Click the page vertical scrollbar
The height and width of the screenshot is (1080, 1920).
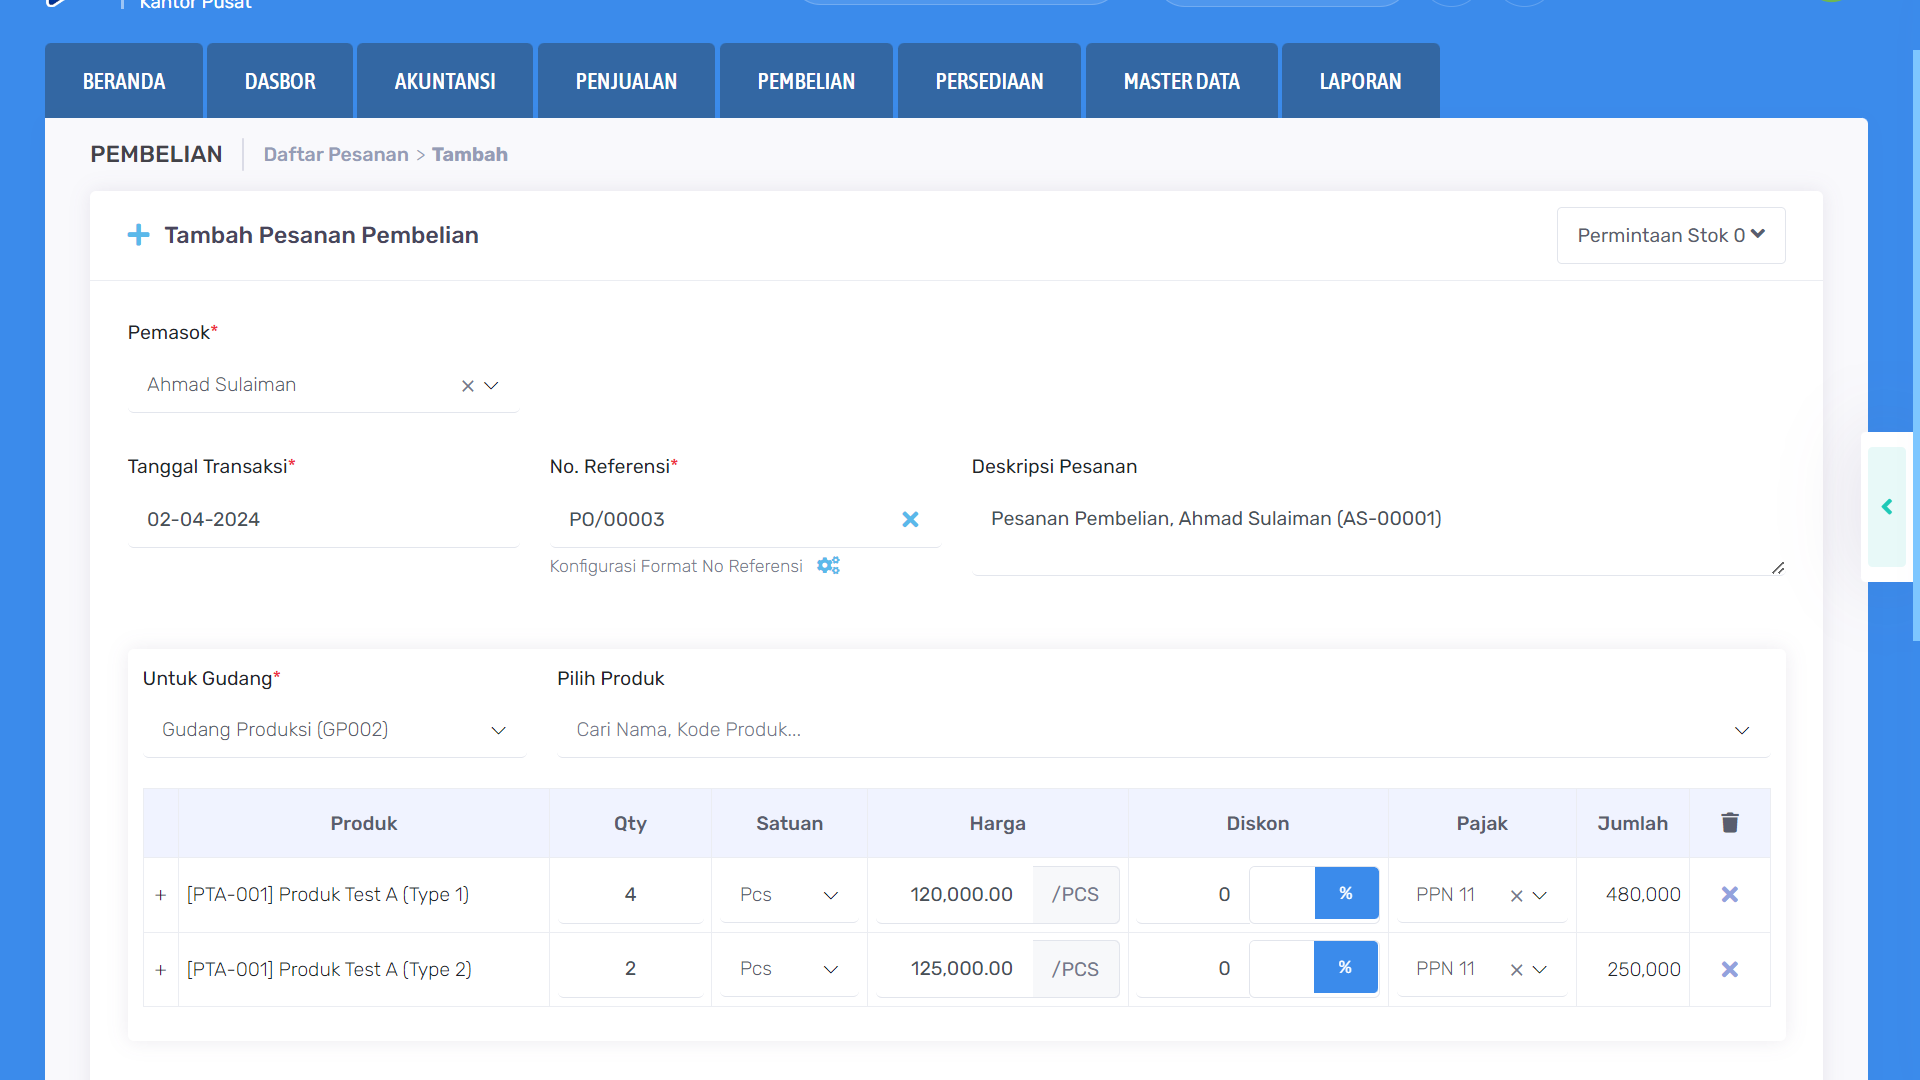1915,345
